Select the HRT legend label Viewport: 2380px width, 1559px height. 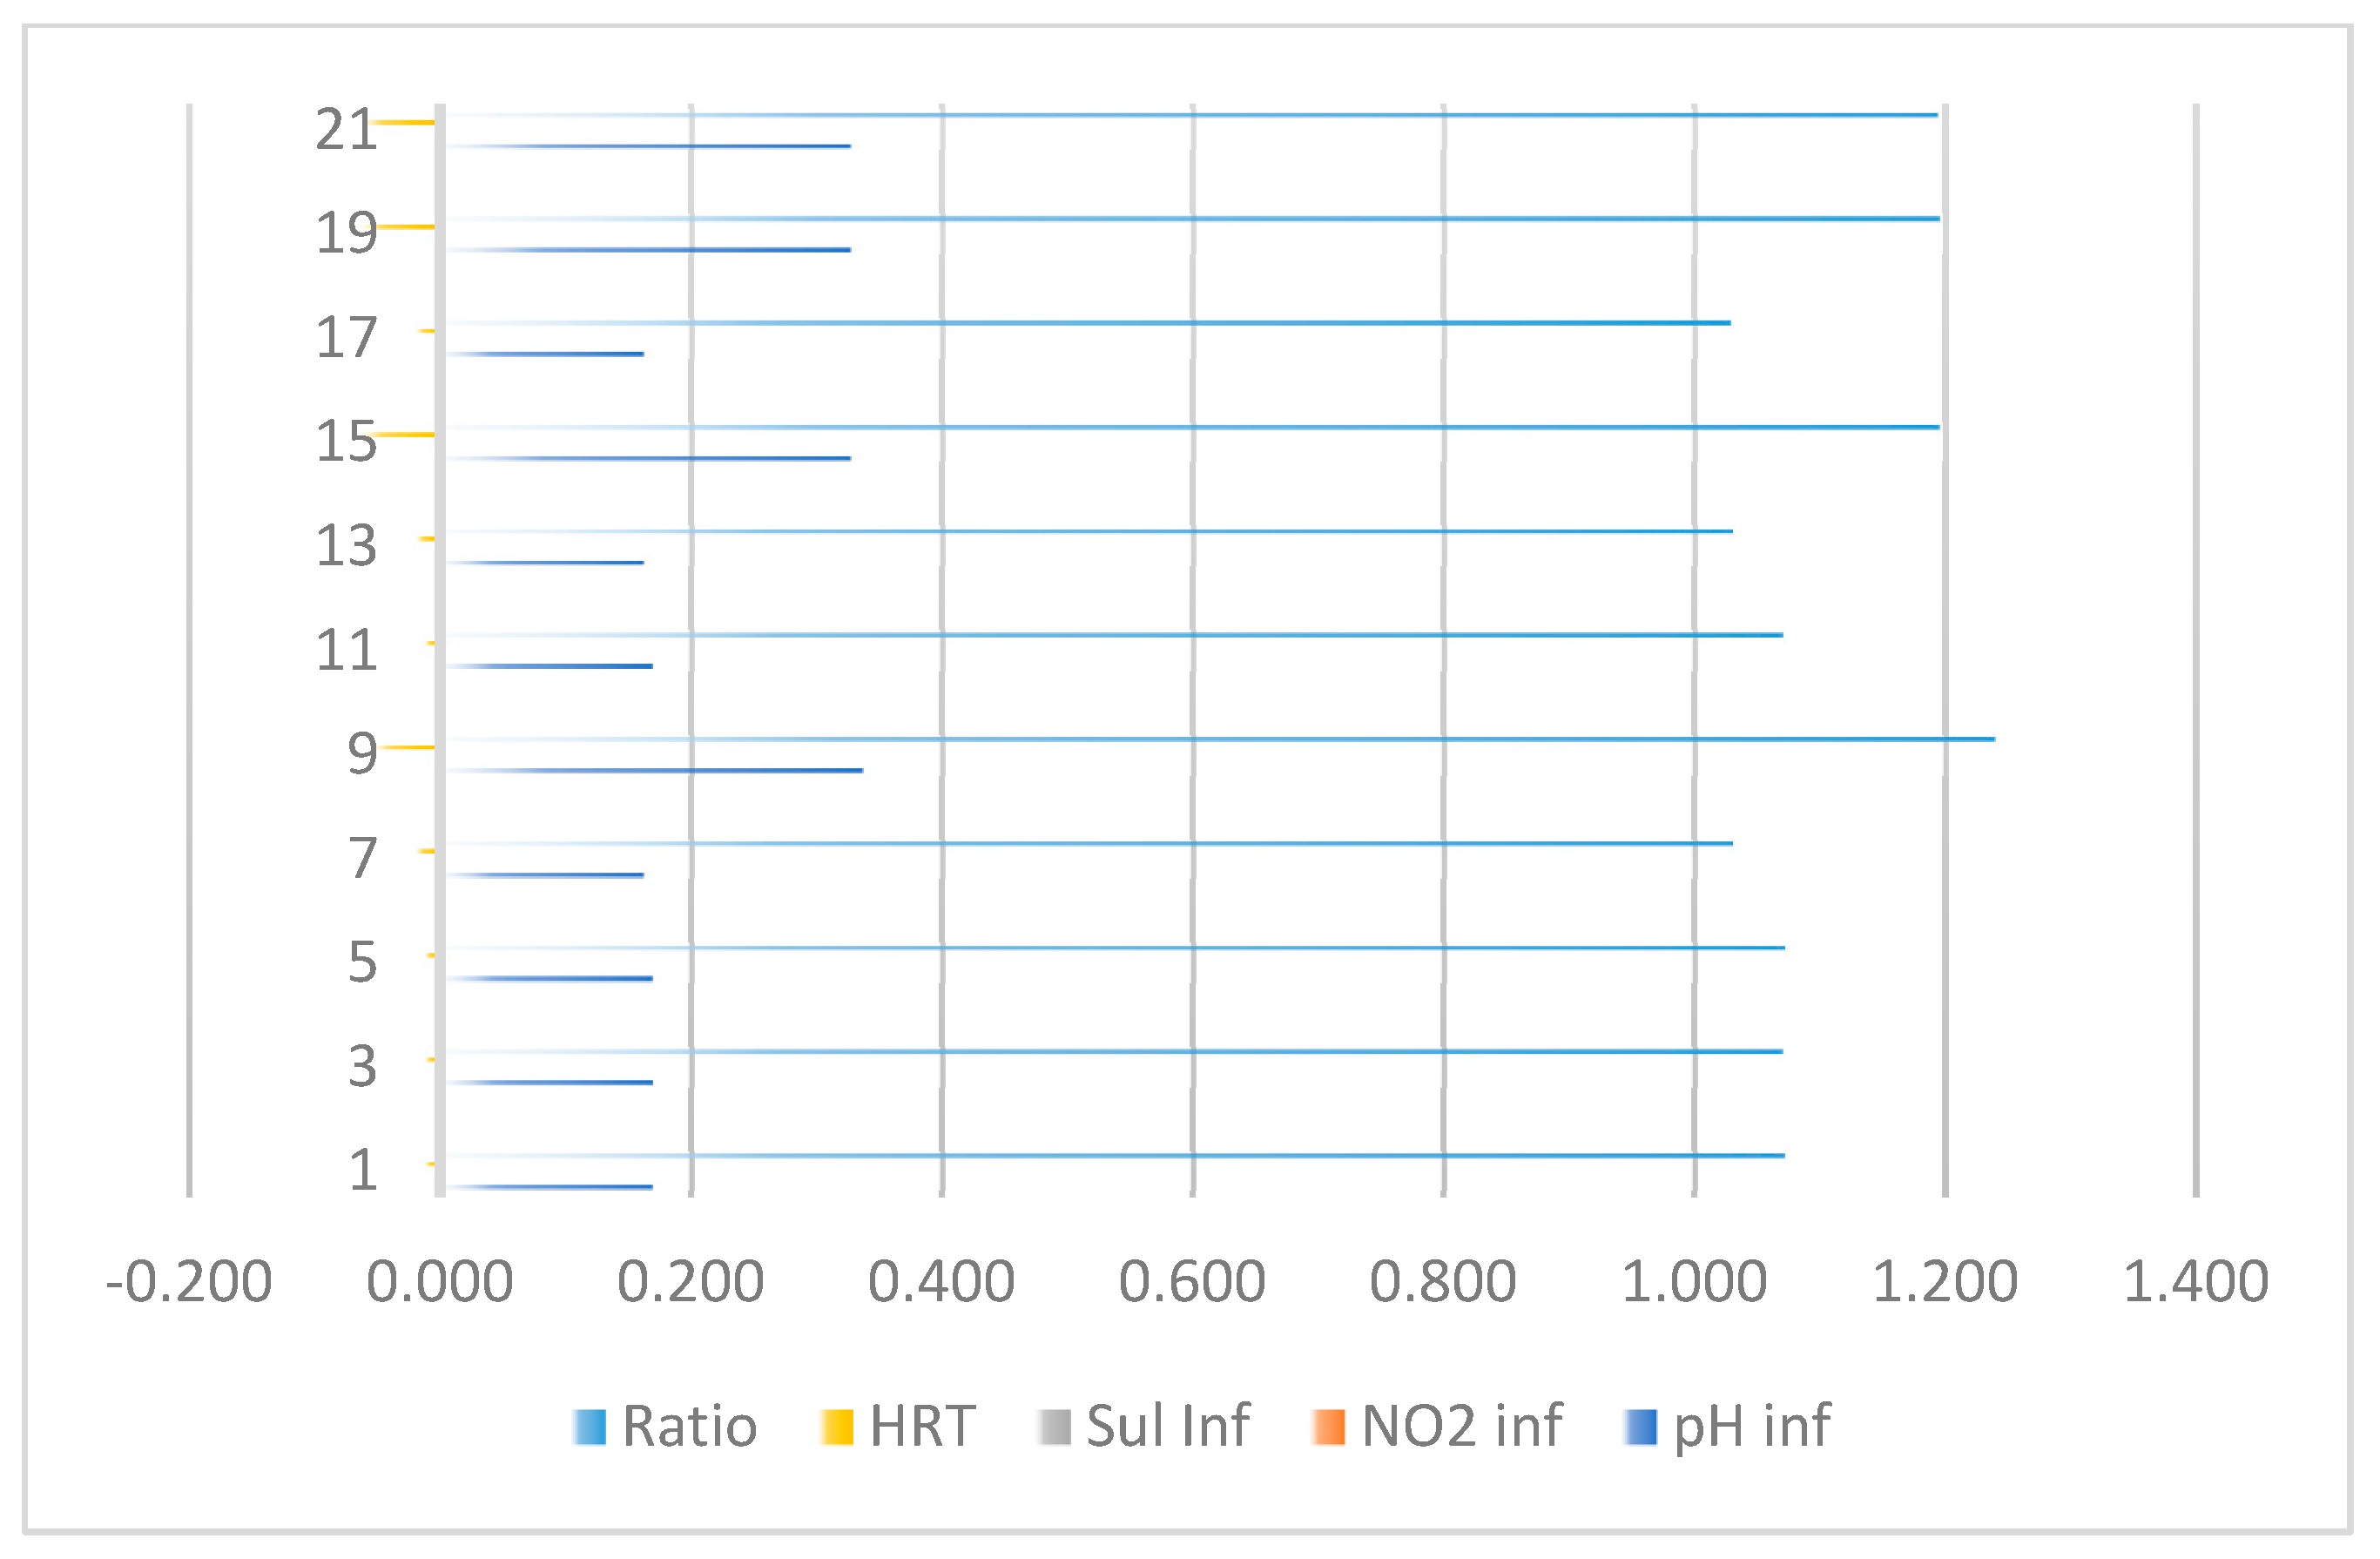(x=922, y=1426)
